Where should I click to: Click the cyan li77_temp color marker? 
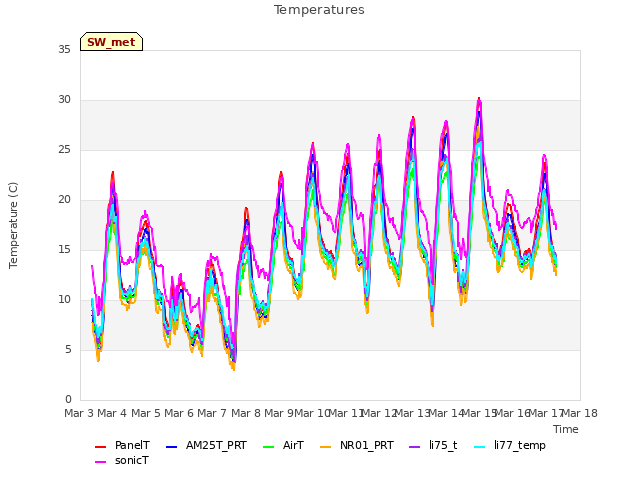tap(480, 447)
